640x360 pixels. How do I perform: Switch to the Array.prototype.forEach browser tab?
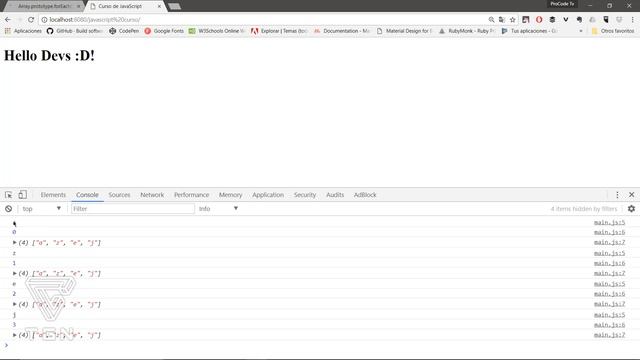pos(44,6)
